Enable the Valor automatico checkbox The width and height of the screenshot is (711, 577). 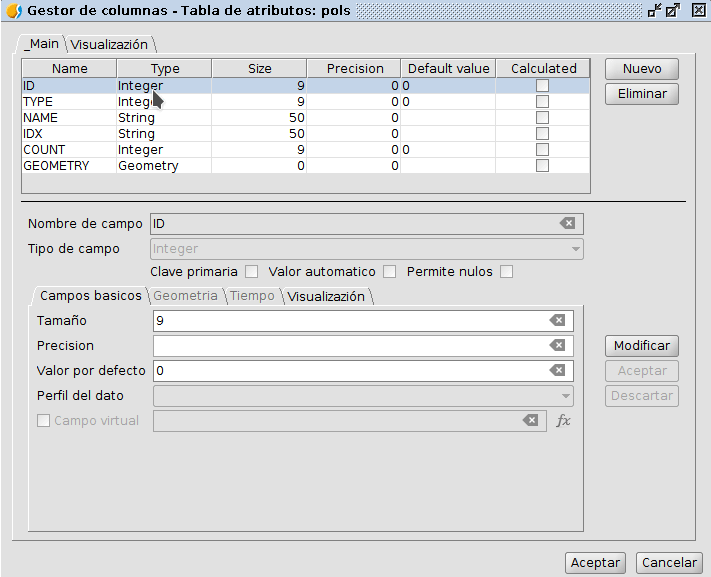pos(390,272)
